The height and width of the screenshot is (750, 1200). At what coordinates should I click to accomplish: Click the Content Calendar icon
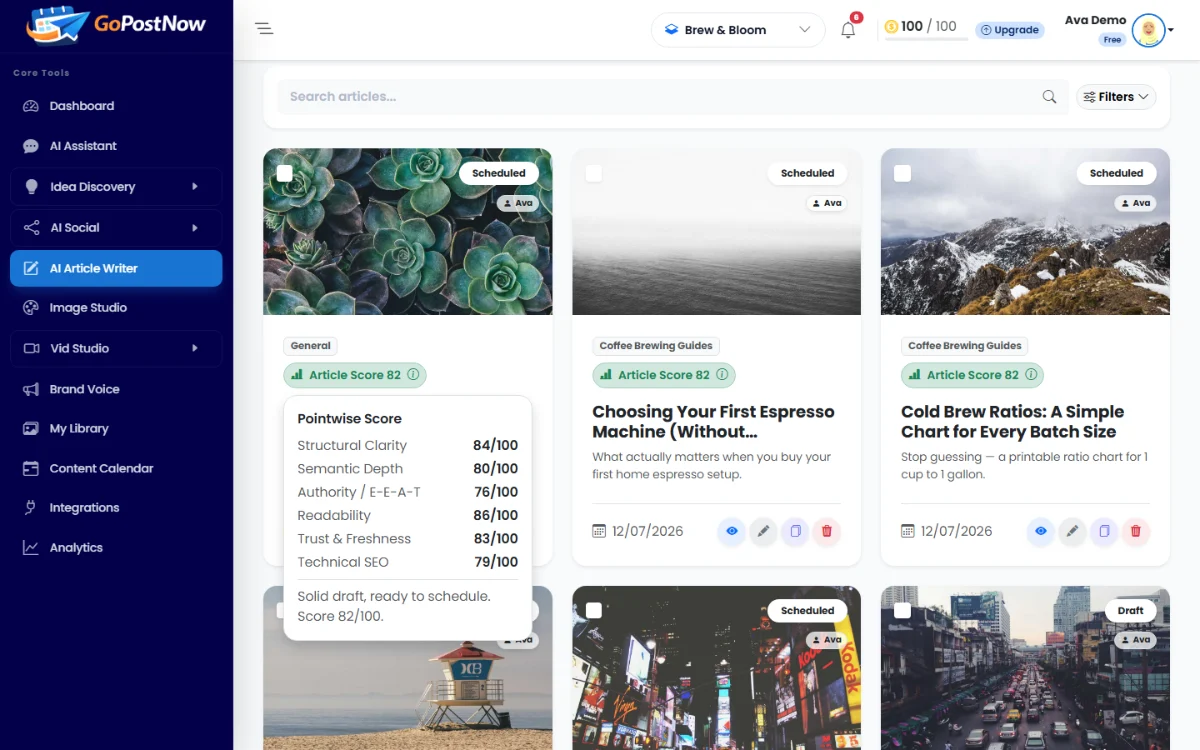tap(31, 468)
